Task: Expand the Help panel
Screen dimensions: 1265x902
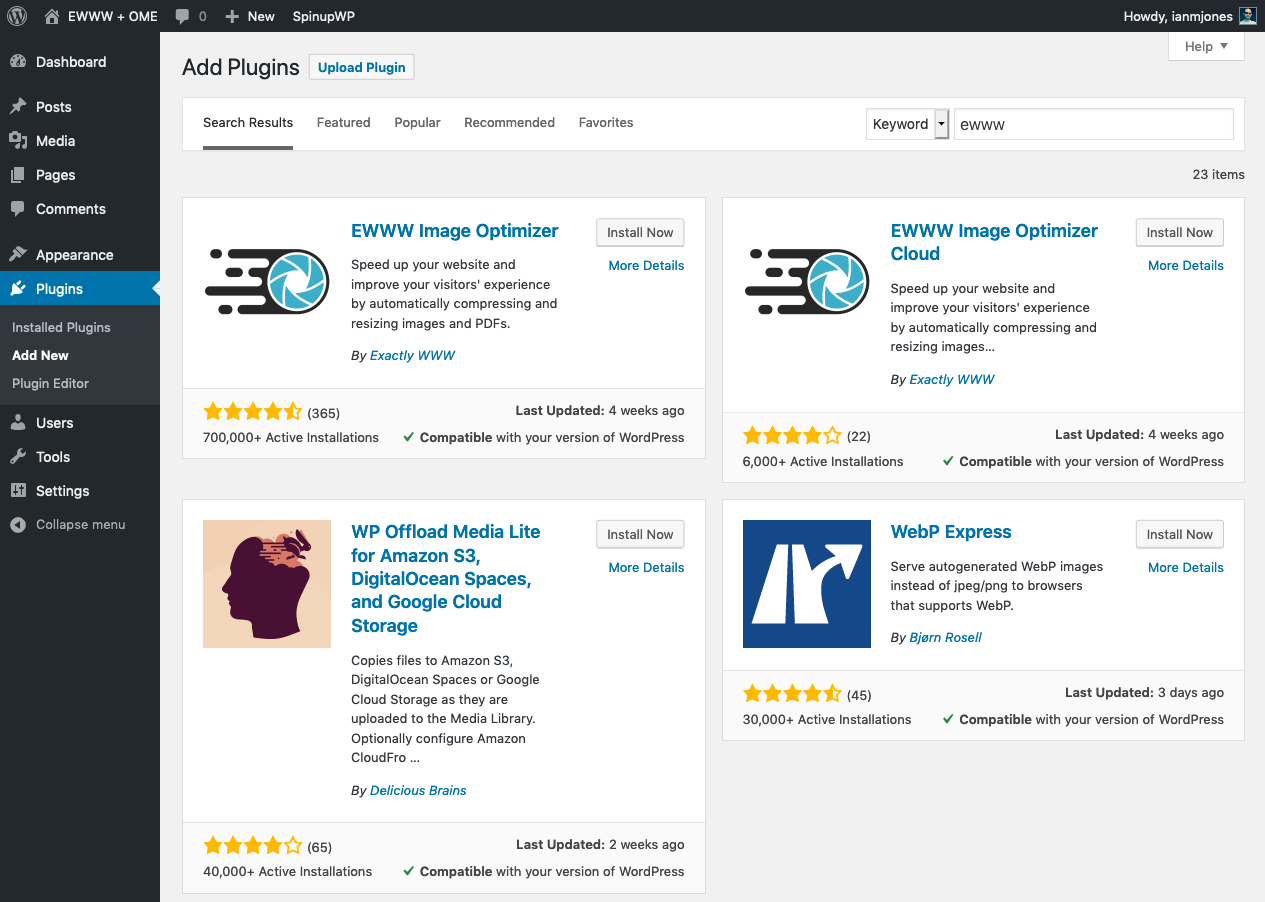Action: click(x=1206, y=46)
